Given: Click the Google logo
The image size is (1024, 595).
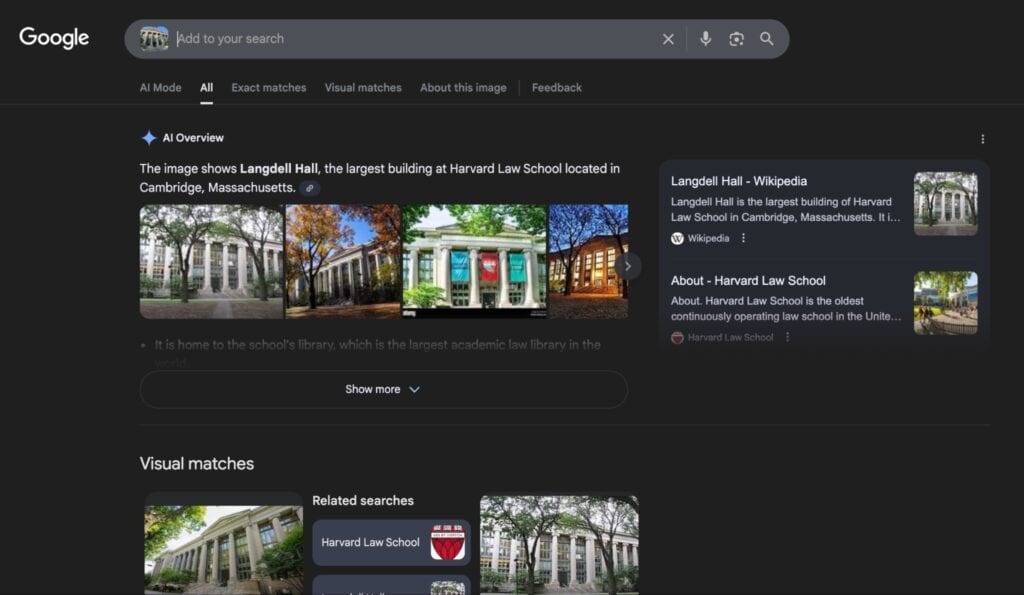Looking at the screenshot, I should [53, 38].
